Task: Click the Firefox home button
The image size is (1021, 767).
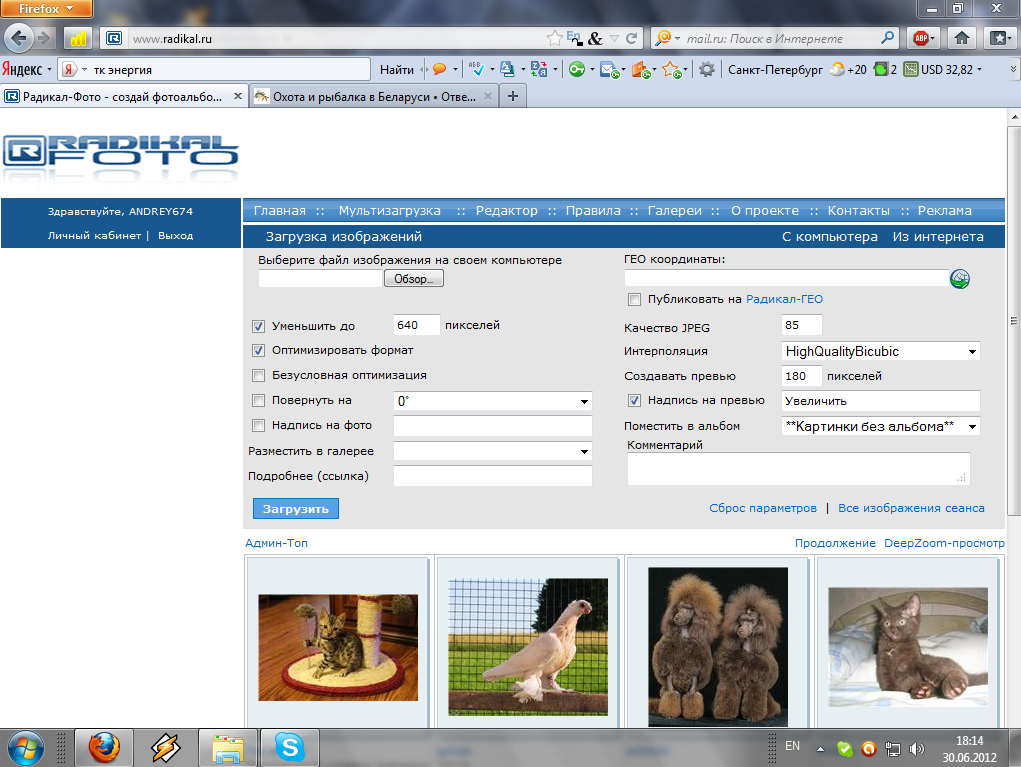Action: (961, 39)
